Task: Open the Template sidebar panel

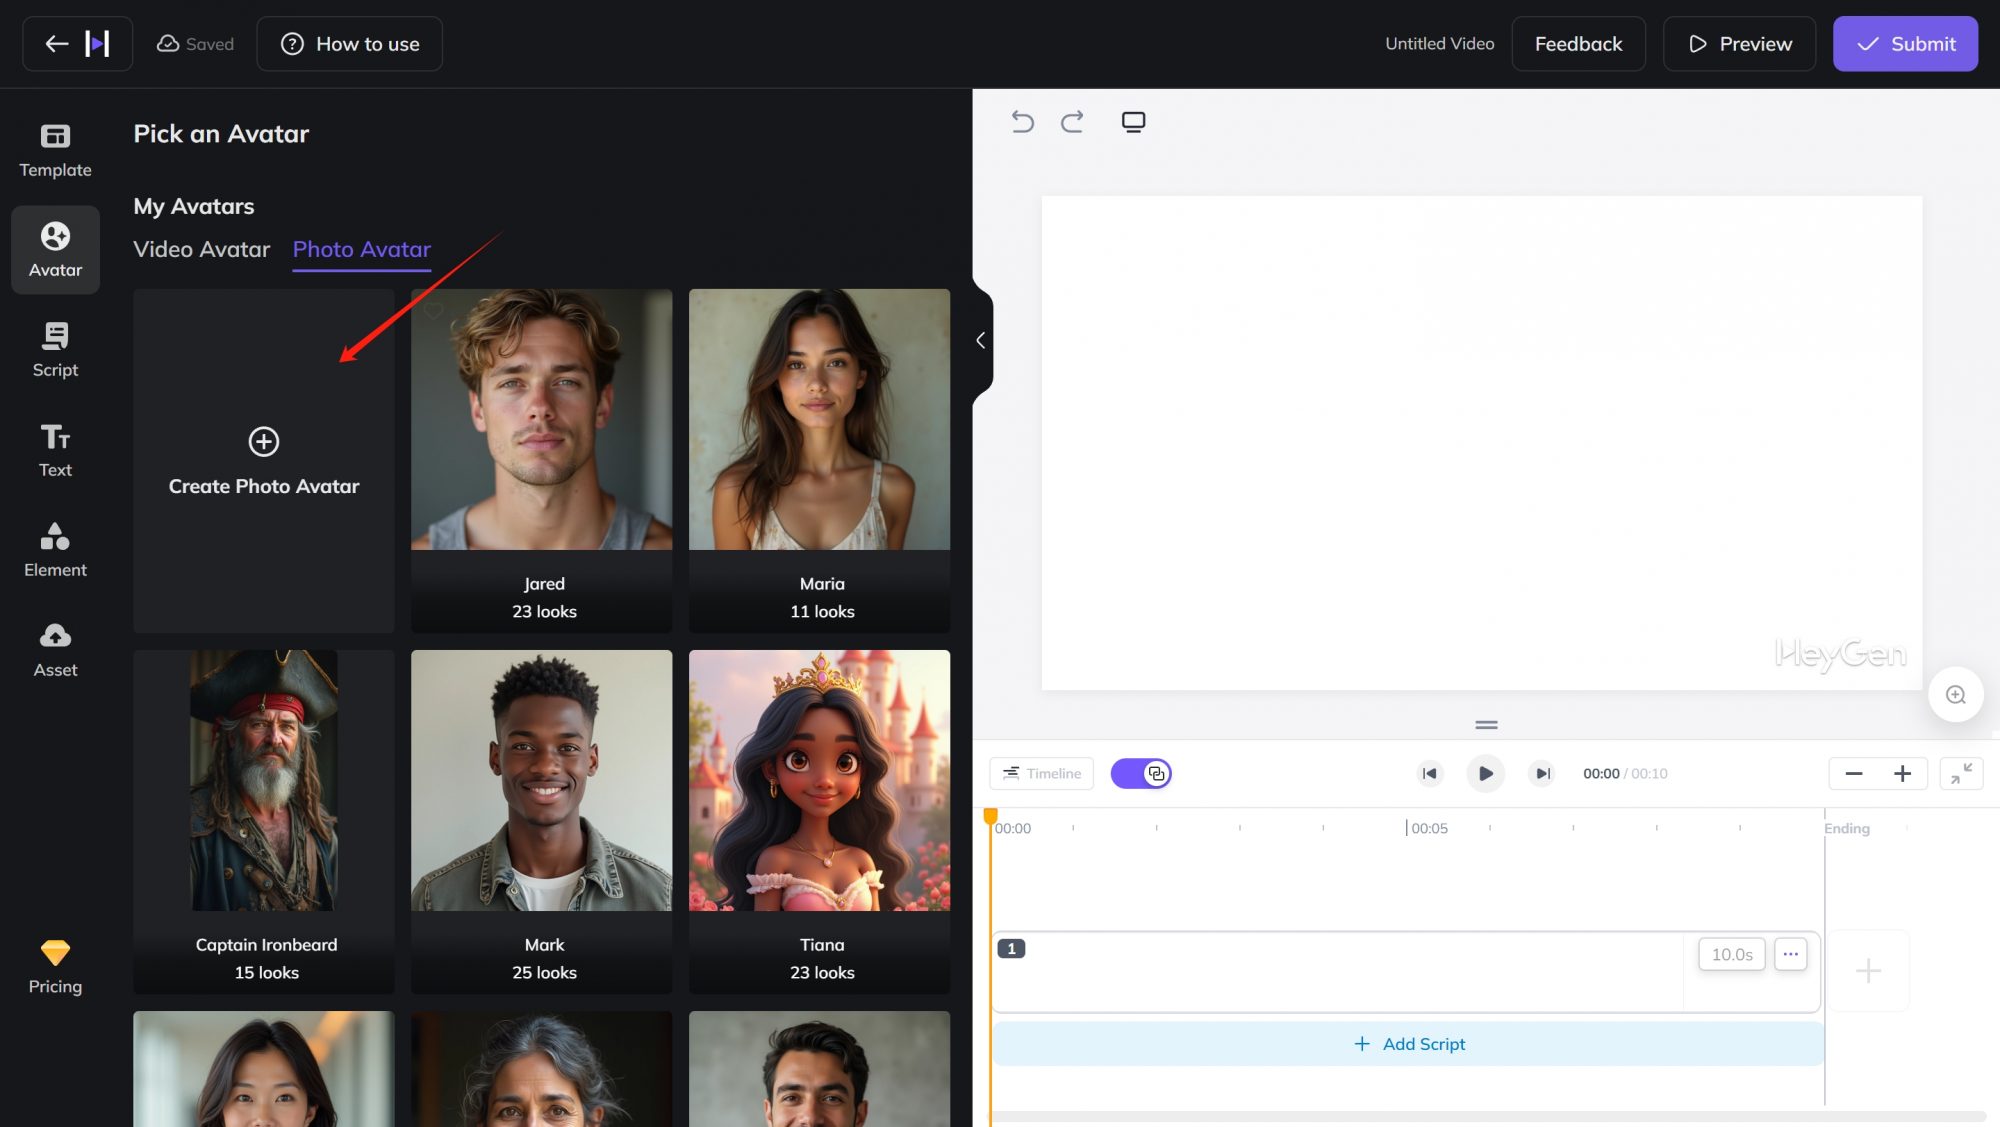Action: tap(55, 150)
